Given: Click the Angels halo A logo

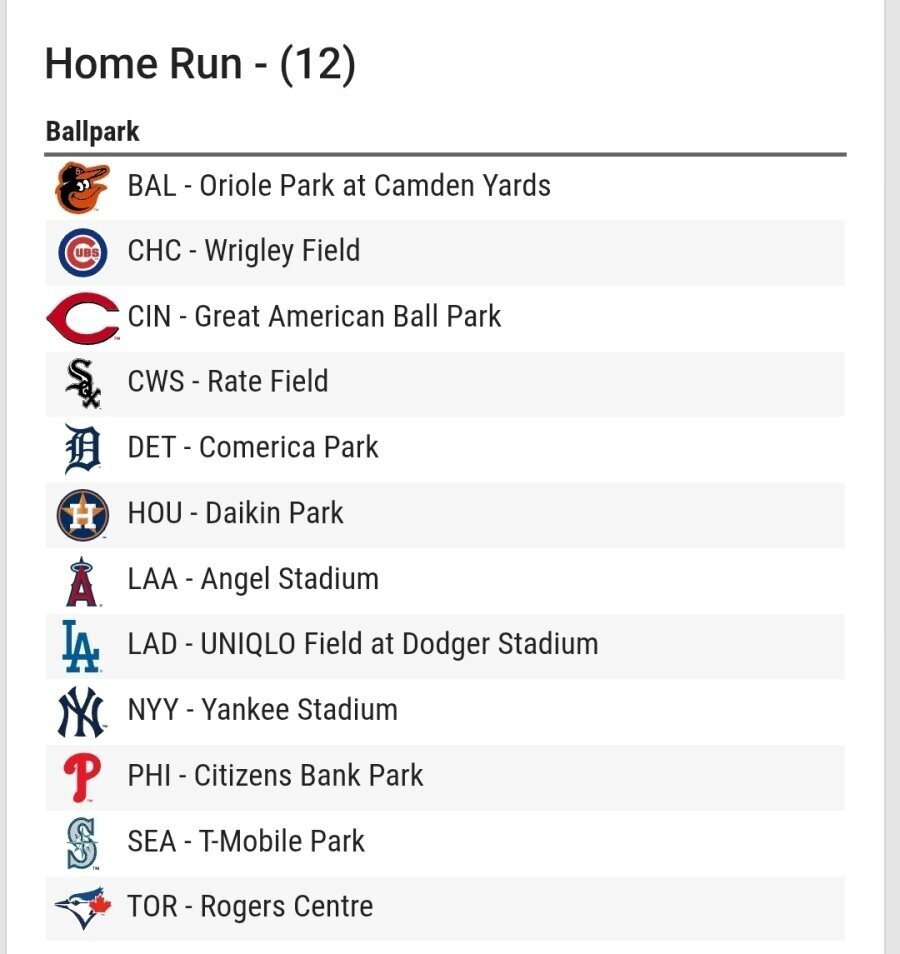Looking at the screenshot, I should [82, 581].
